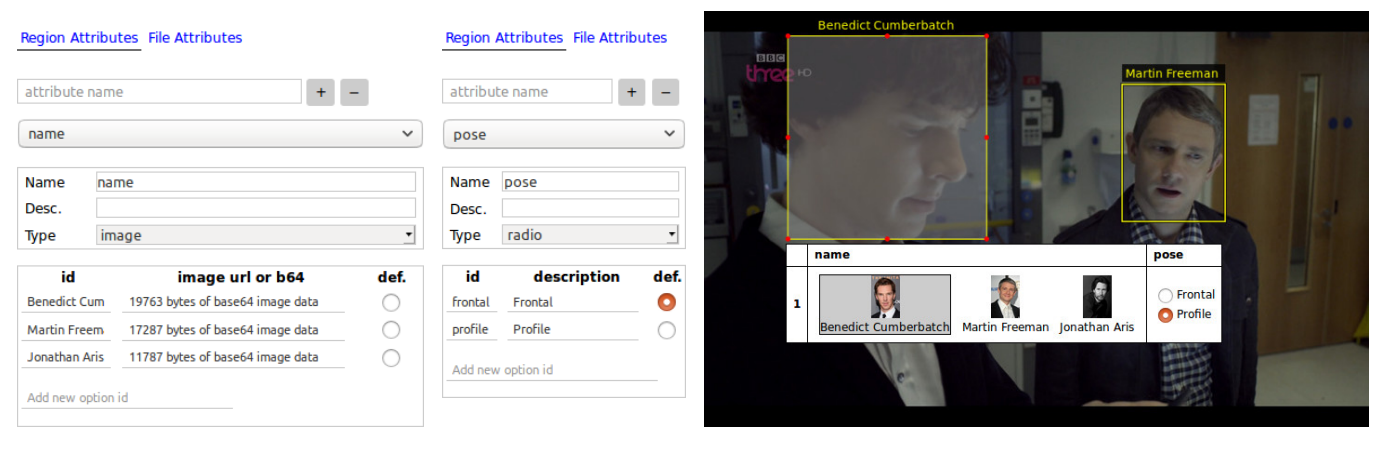This screenshot has height=456, width=1374.
Task: Set Martin Freem option as default
Action: pos(391,330)
